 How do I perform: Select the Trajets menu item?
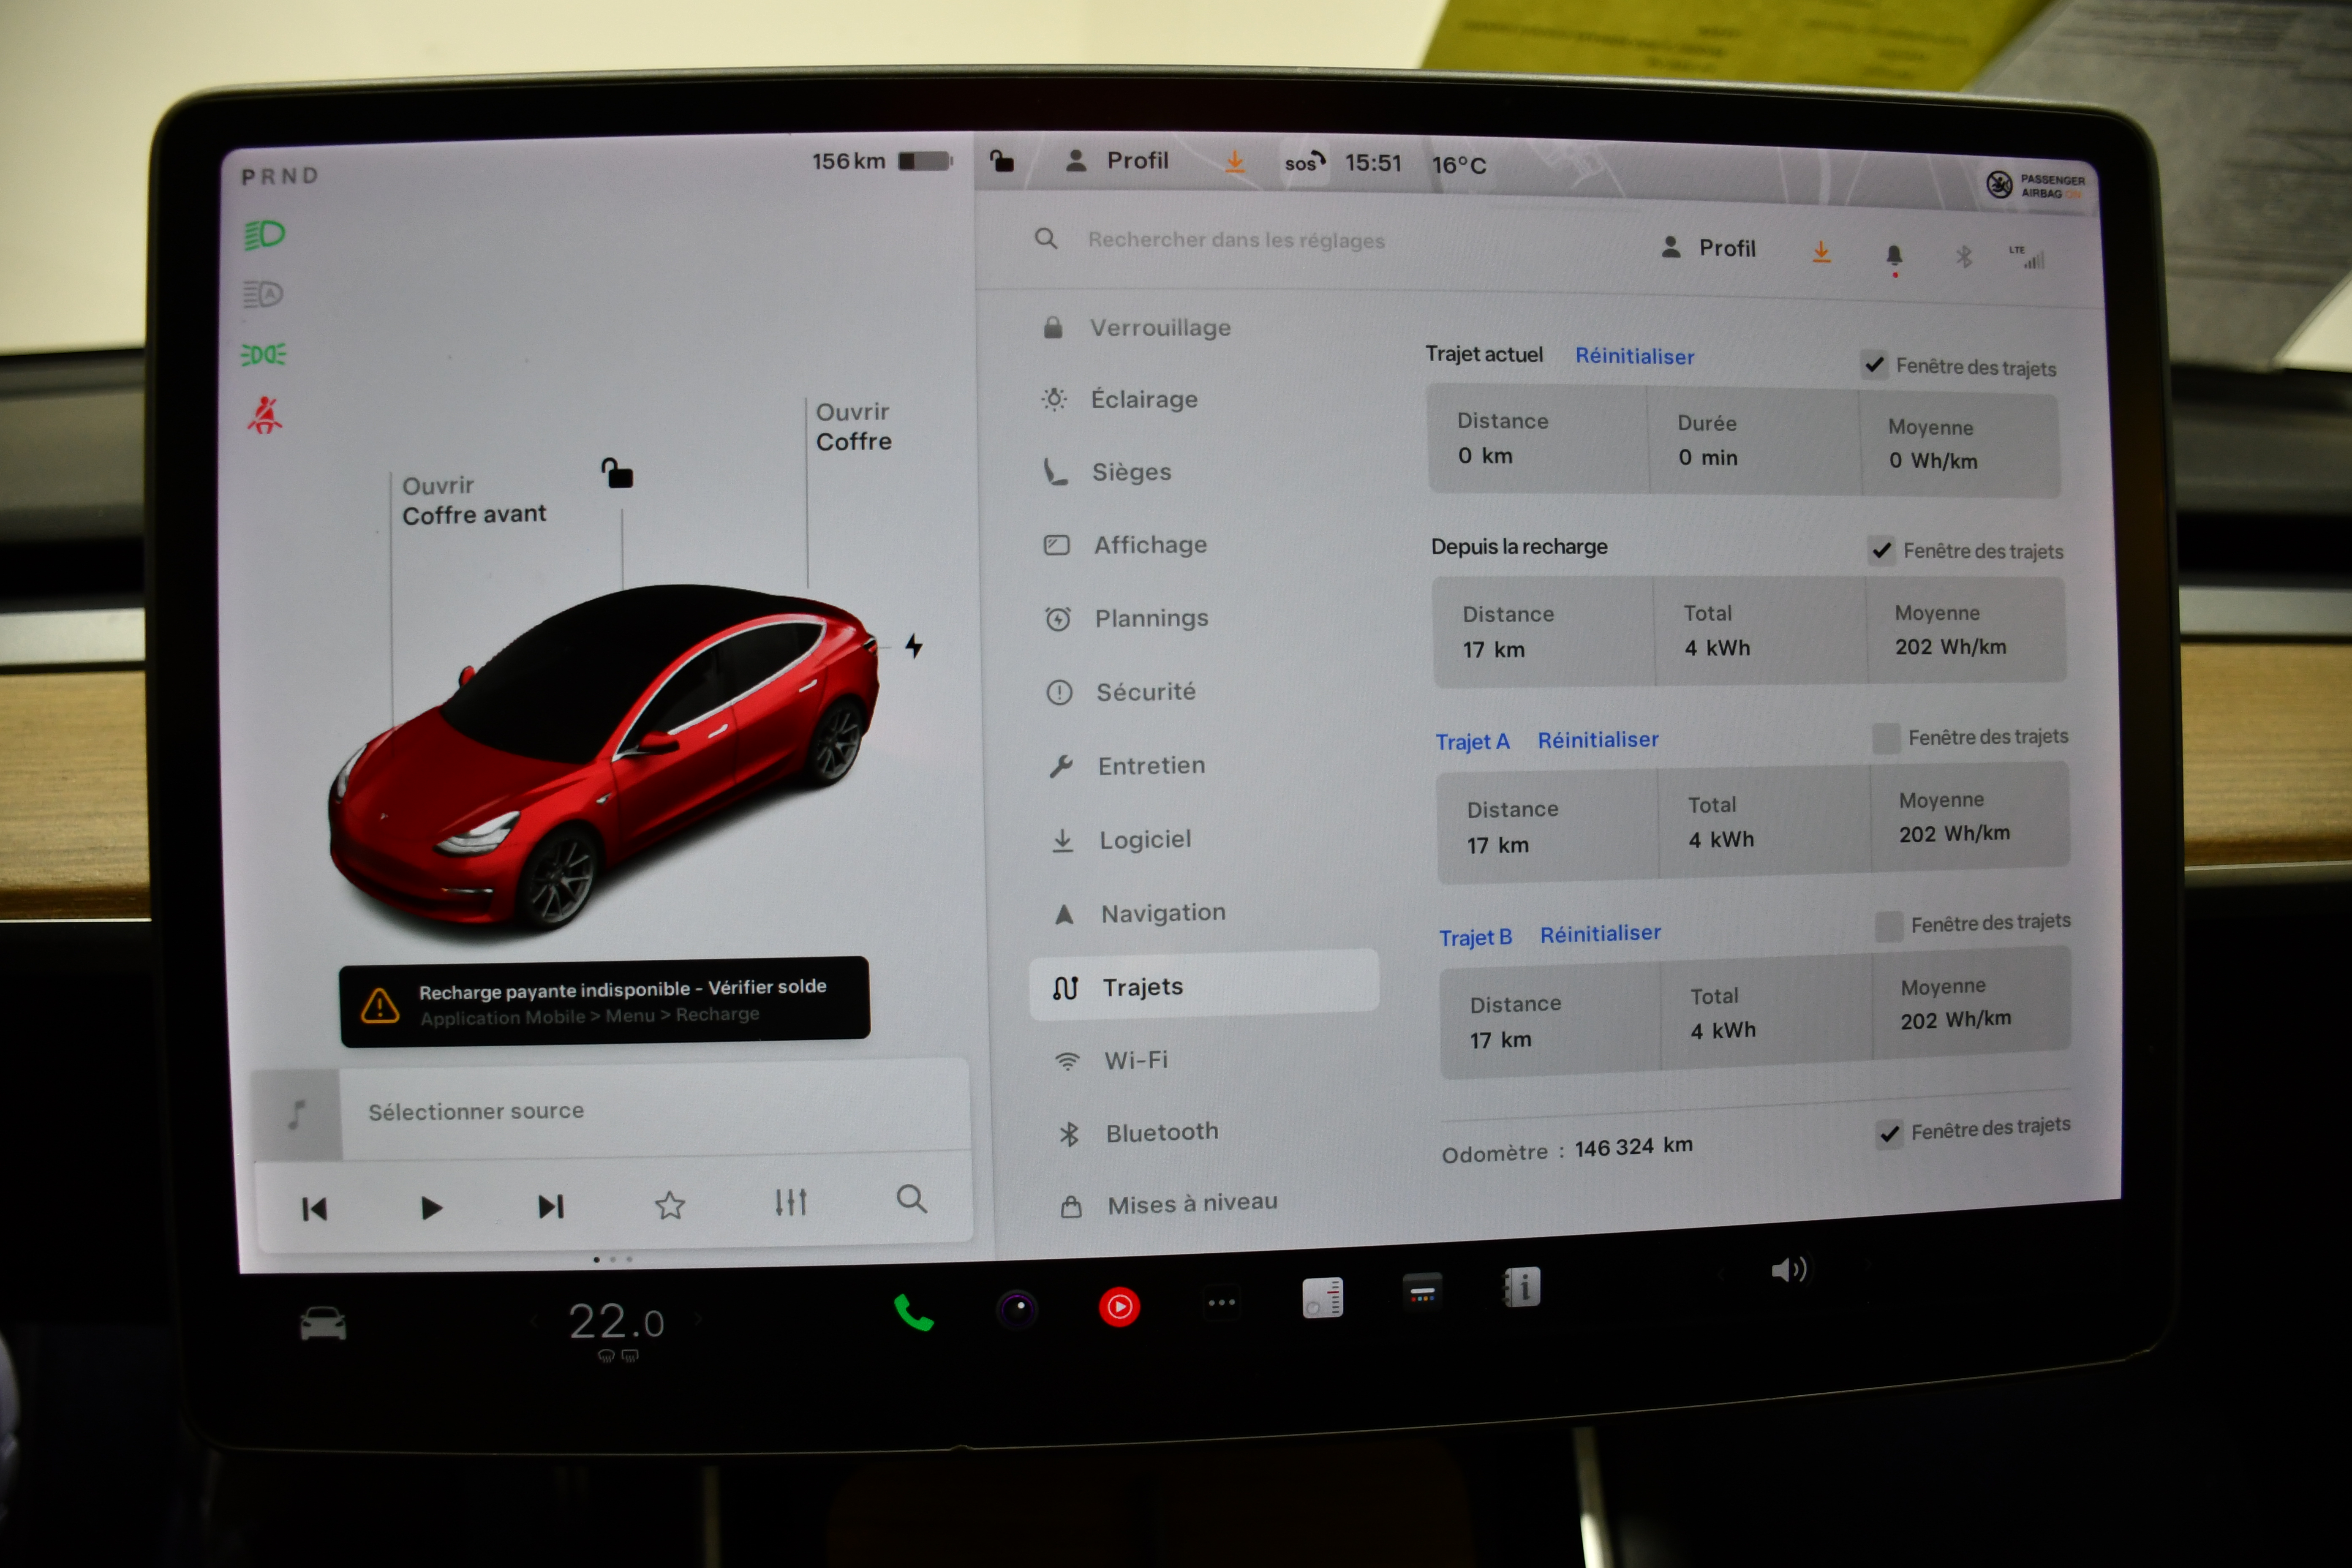coord(1204,985)
